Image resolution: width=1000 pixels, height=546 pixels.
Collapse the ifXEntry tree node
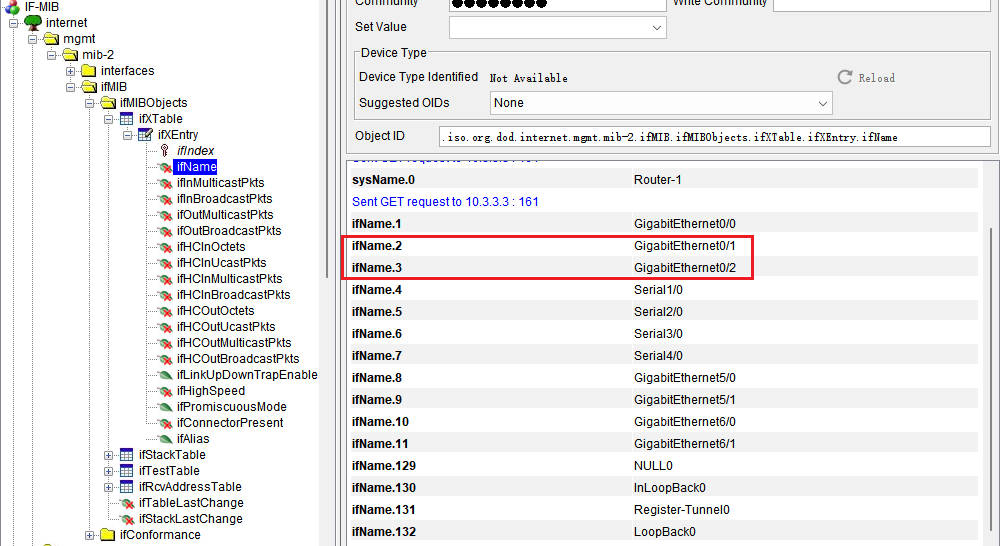[128, 135]
